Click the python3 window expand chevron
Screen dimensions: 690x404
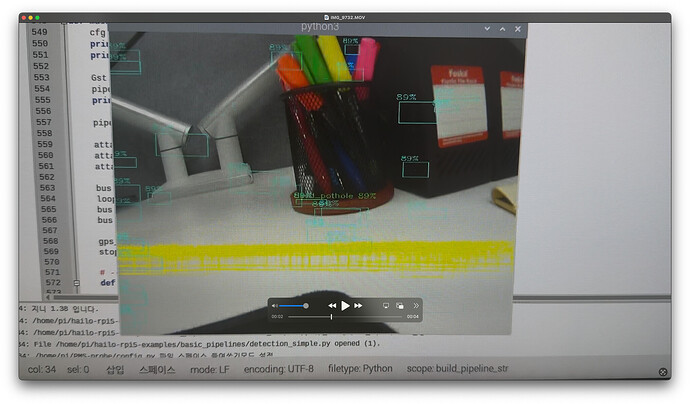502,31
